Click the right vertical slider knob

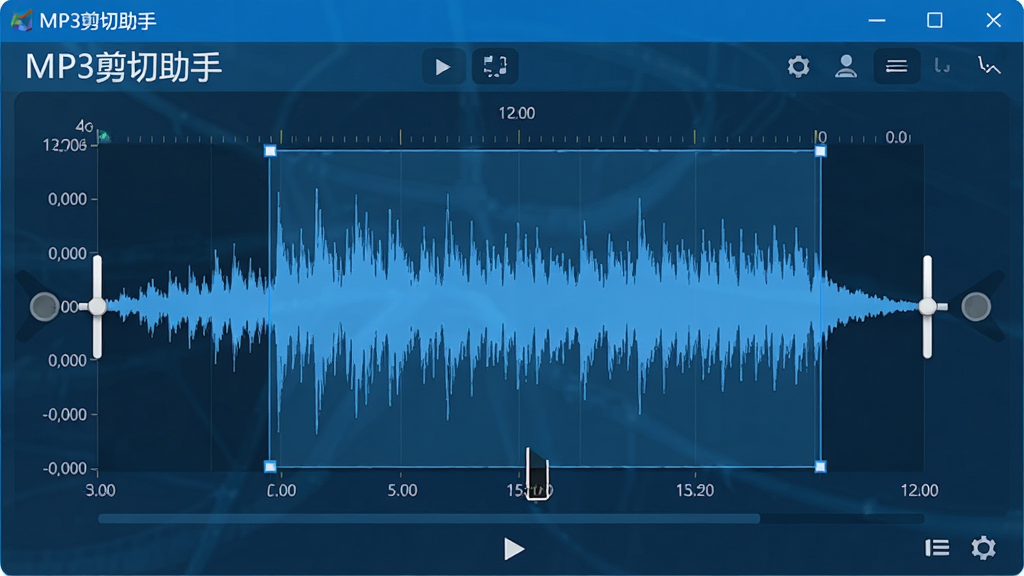927,306
